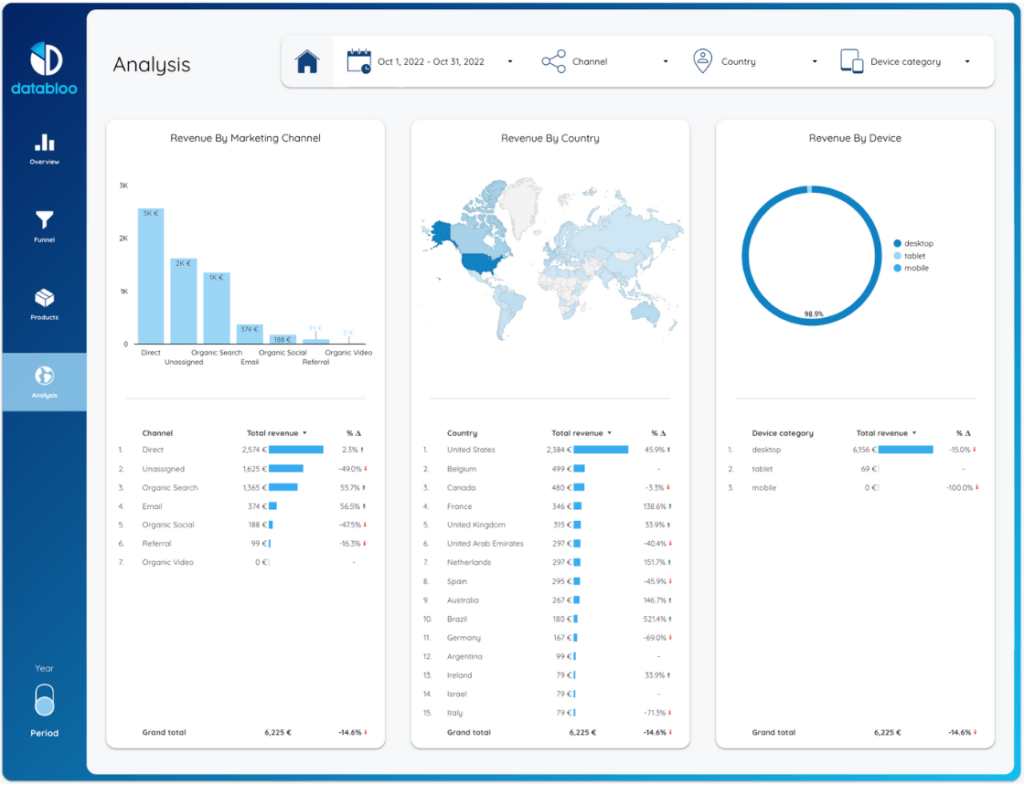Open the Overview page from the sidebar
The image size is (1024, 786).
[43, 148]
